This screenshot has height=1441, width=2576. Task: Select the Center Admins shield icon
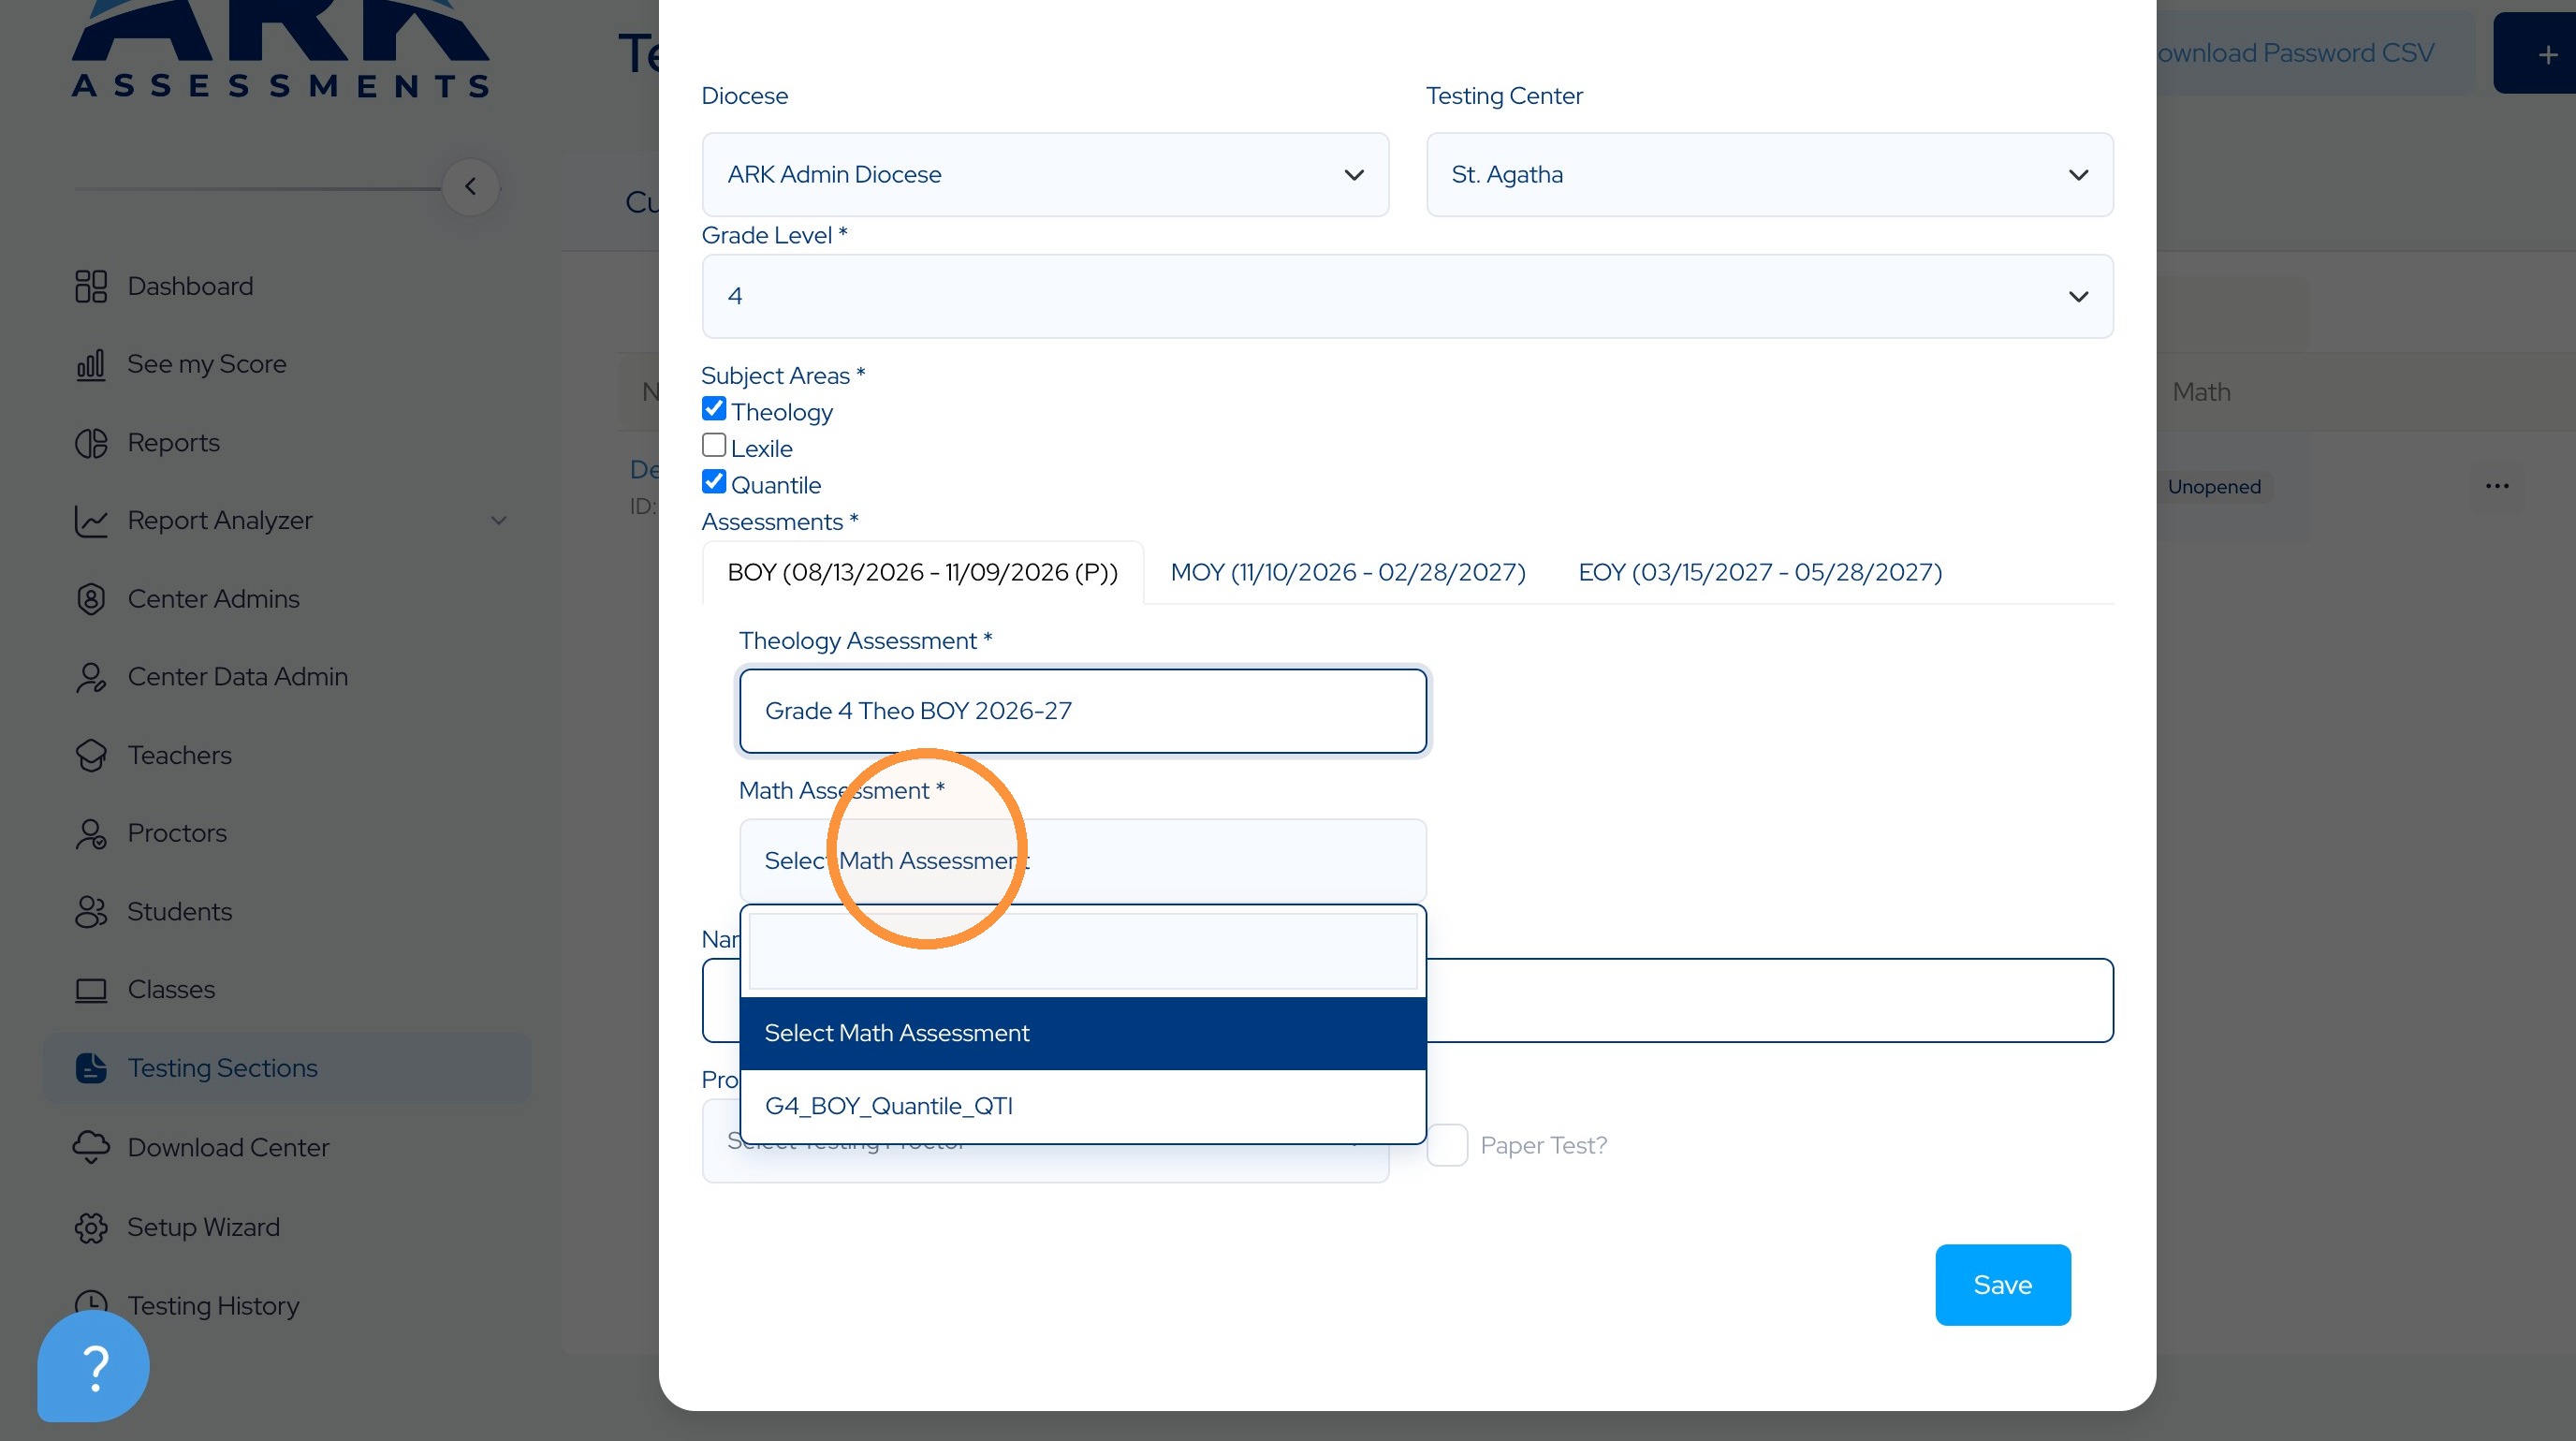click(x=91, y=599)
